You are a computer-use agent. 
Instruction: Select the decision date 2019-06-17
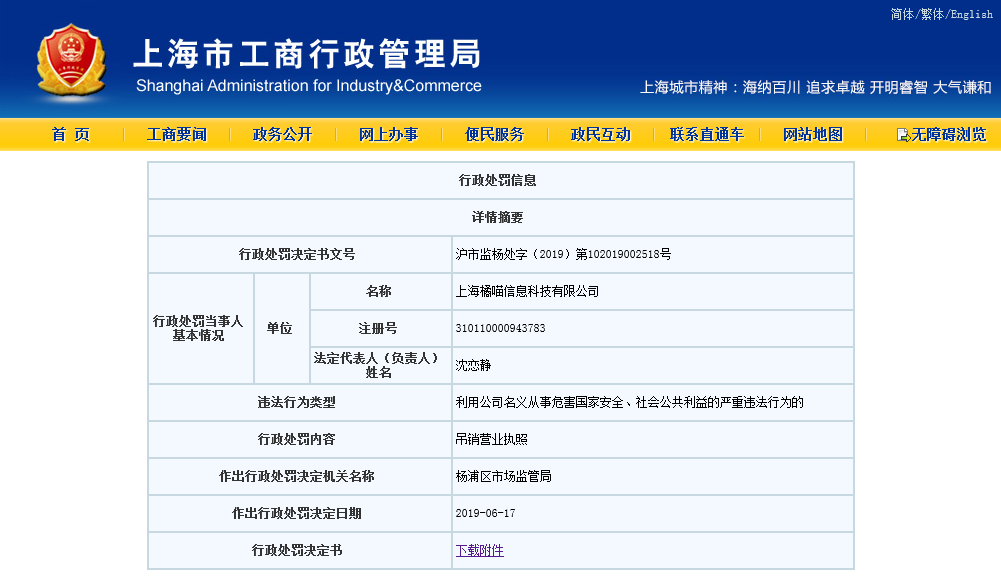pyautogui.click(x=485, y=513)
